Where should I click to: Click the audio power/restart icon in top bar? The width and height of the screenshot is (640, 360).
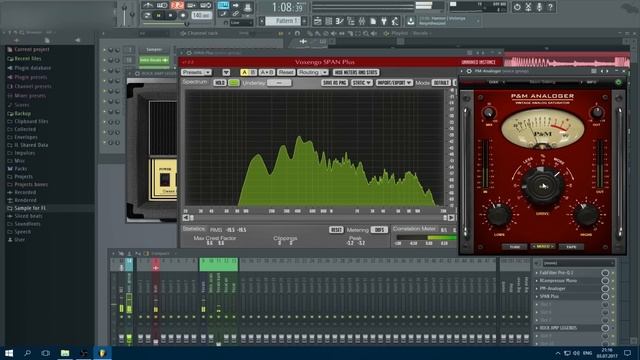click(x=517, y=7)
